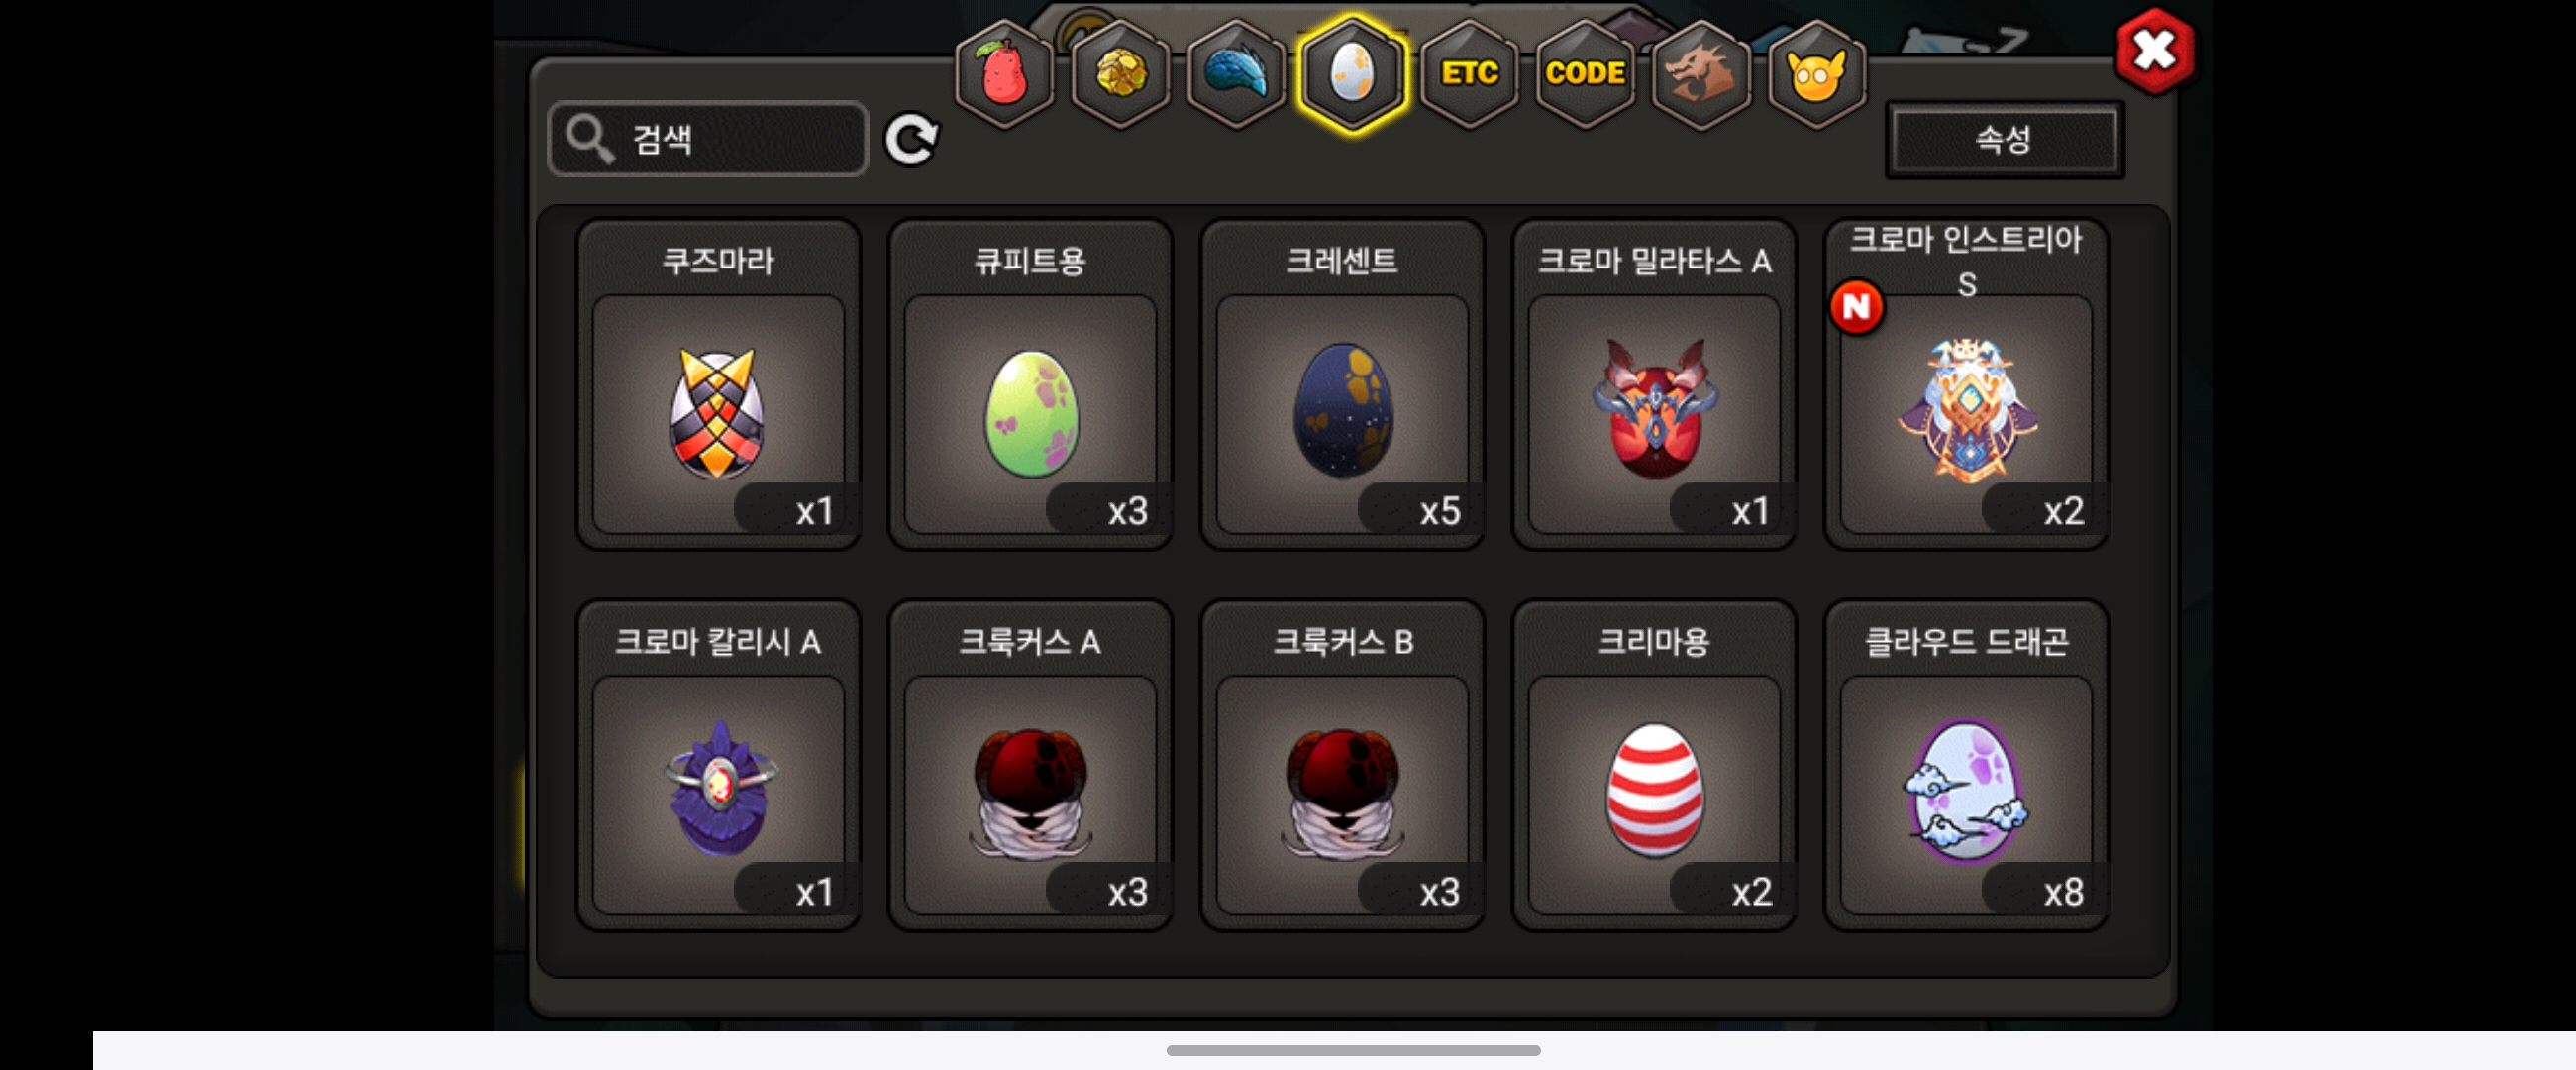Open the 속성 attribute filter button

click(2004, 140)
